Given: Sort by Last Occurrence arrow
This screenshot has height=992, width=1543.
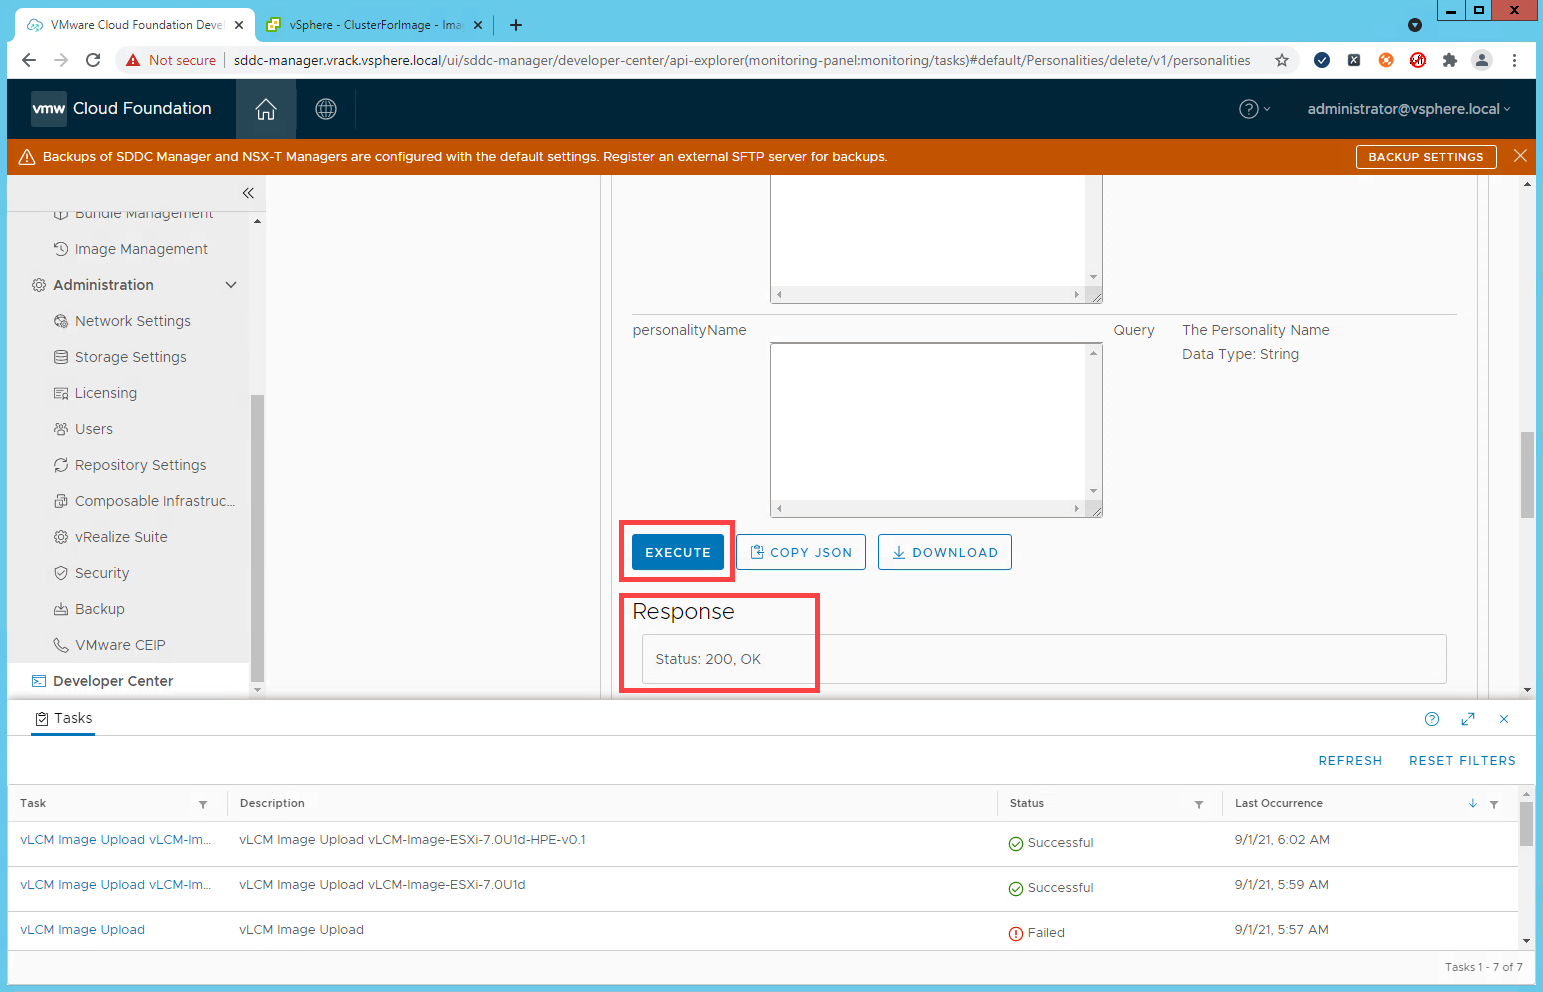Looking at the screenshot, I should tap(1473, 804).
